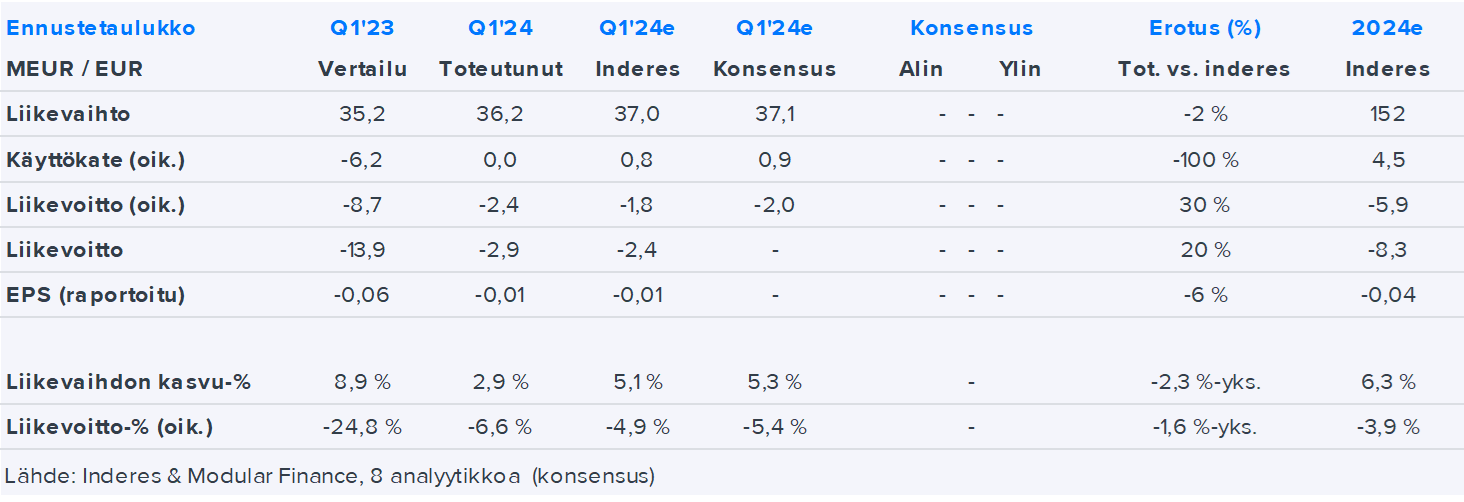Select the EPS (raportoitu) row label
Viewport: 1464px width, 502px height.
pyautogui.click(x=96, y=295)
